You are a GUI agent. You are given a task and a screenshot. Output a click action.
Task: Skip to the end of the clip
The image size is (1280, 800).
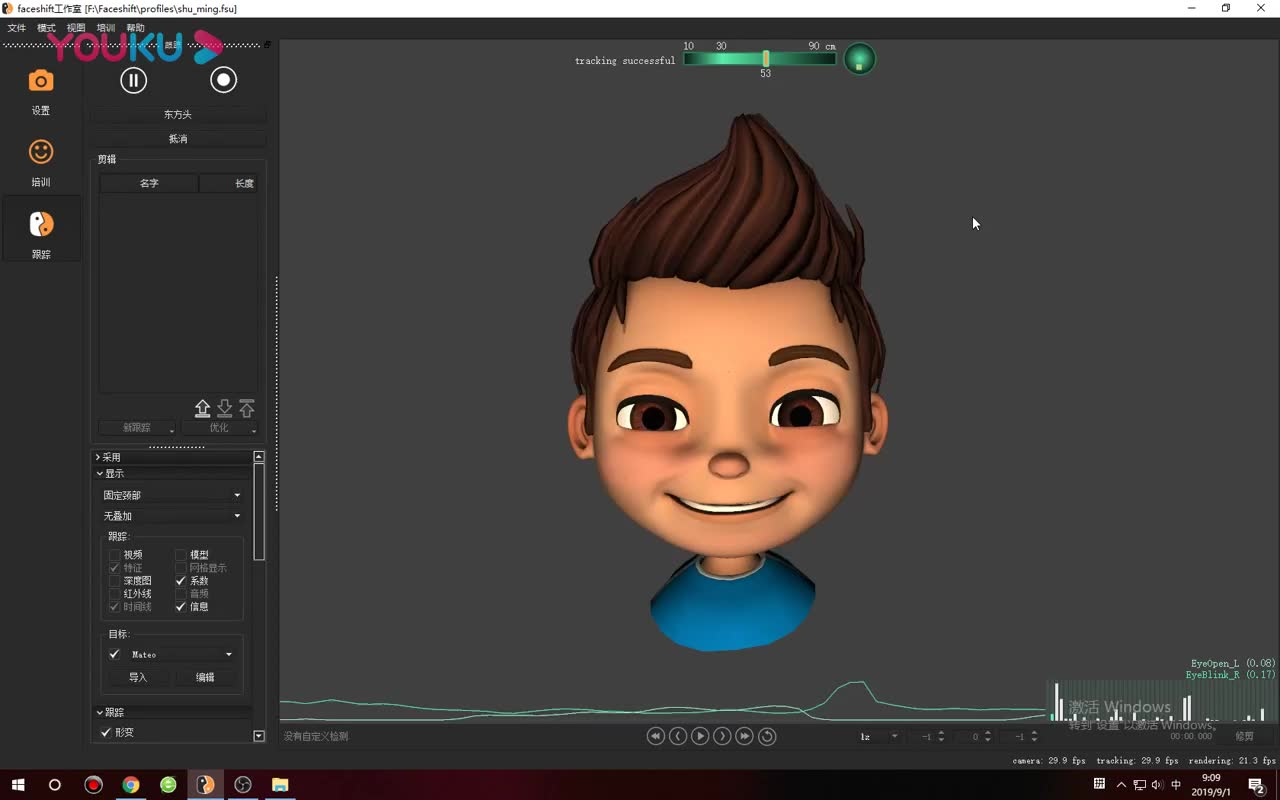pos(744,736)
